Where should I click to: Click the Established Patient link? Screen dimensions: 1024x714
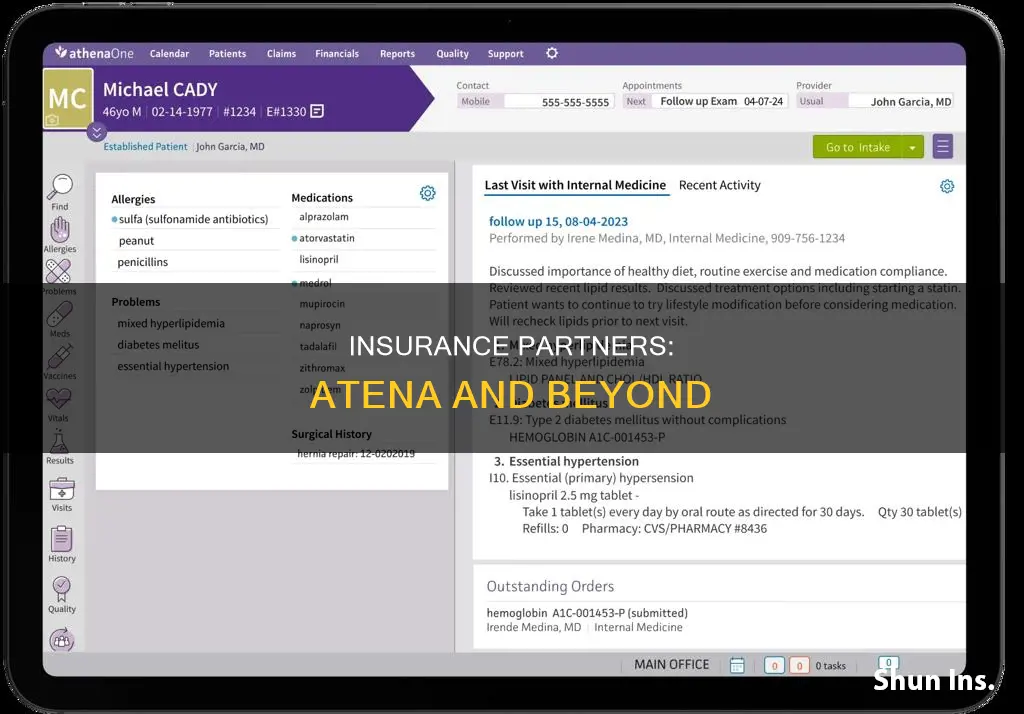click(x=145, y=146)
